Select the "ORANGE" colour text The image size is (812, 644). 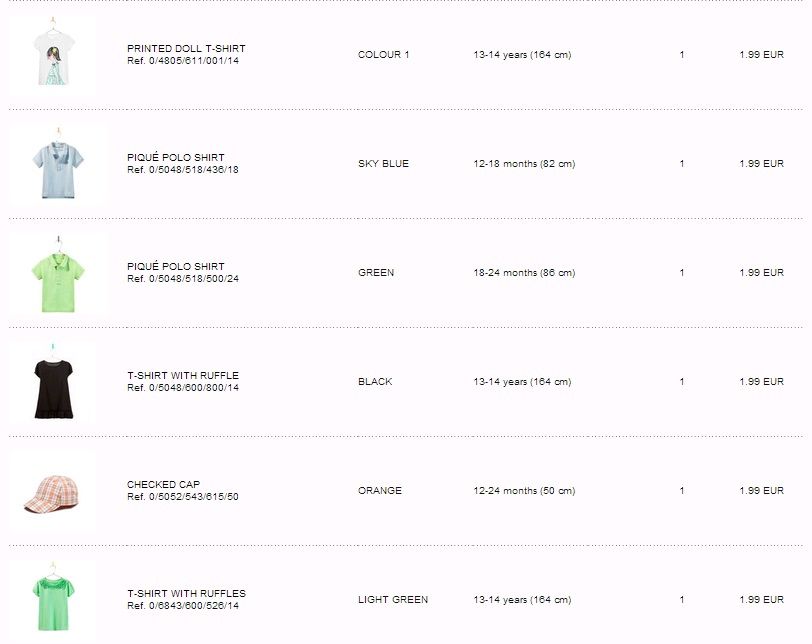[x=380, y=491]
